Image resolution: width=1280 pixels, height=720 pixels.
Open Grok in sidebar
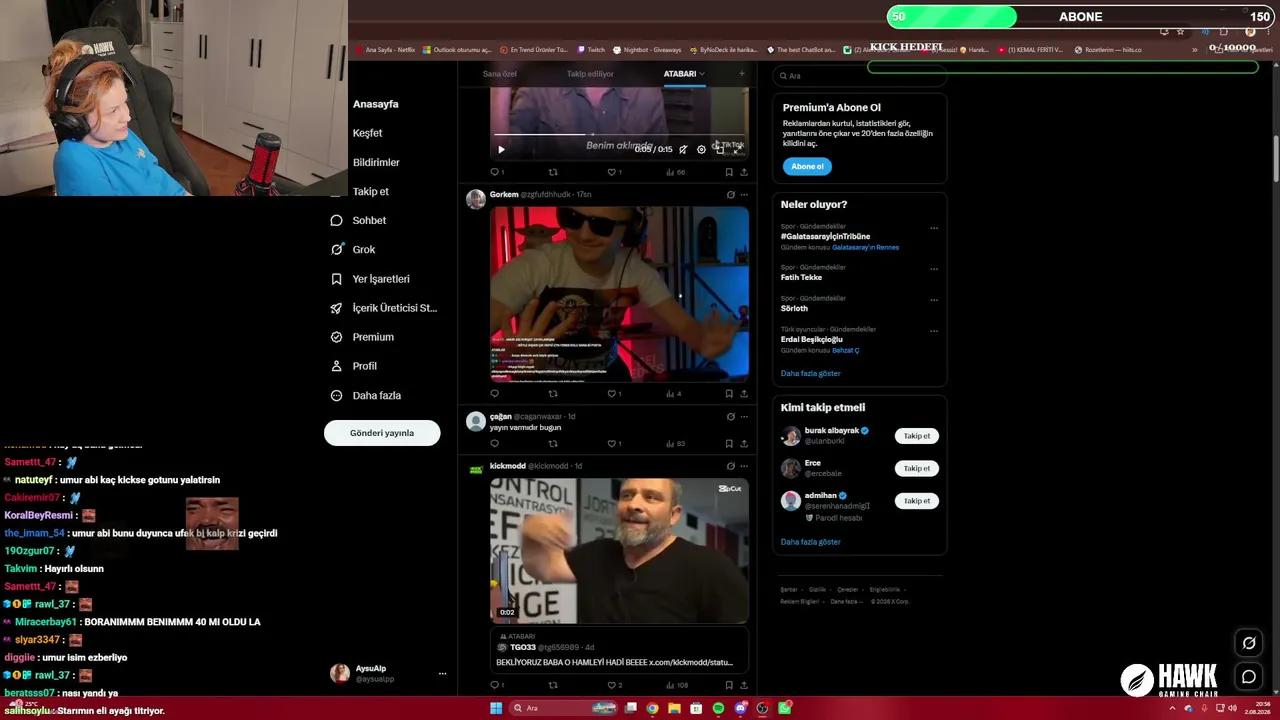tap(353, 249)
